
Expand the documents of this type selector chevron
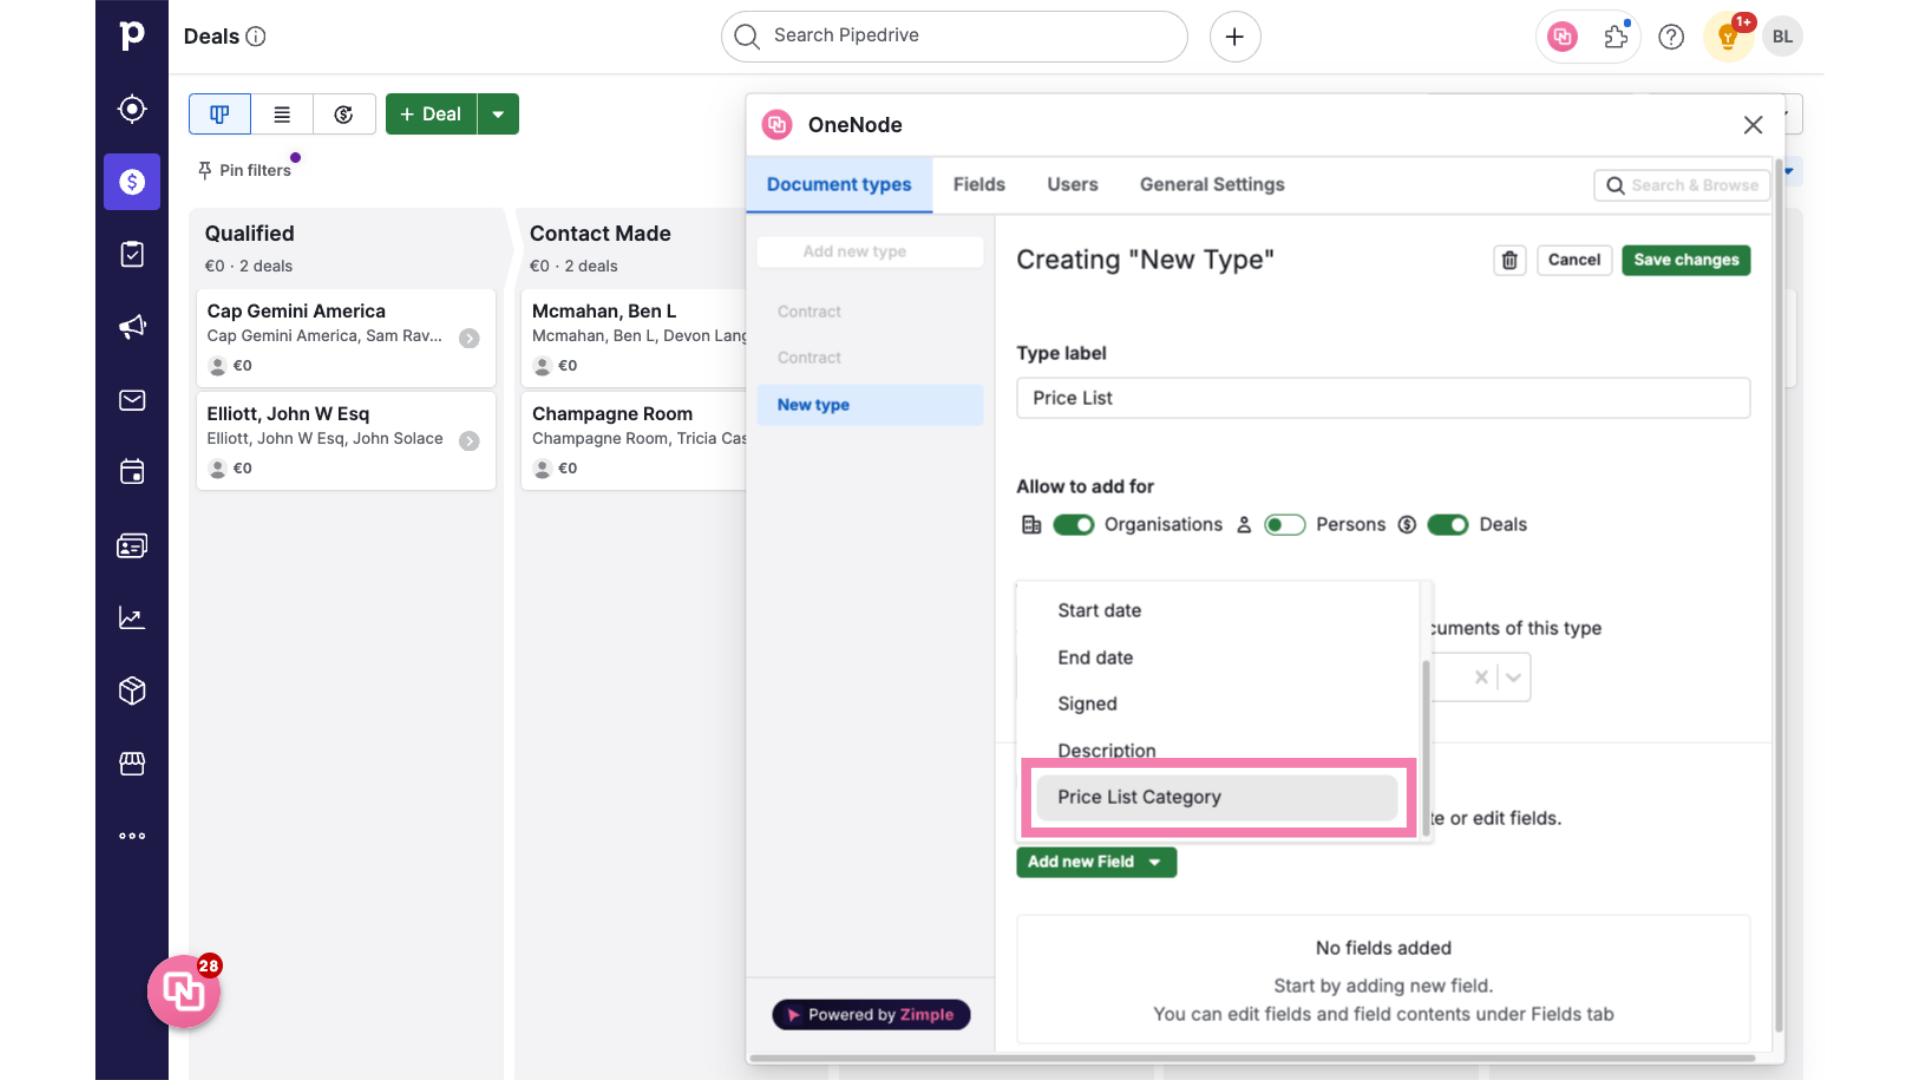tap(1514, 678)
